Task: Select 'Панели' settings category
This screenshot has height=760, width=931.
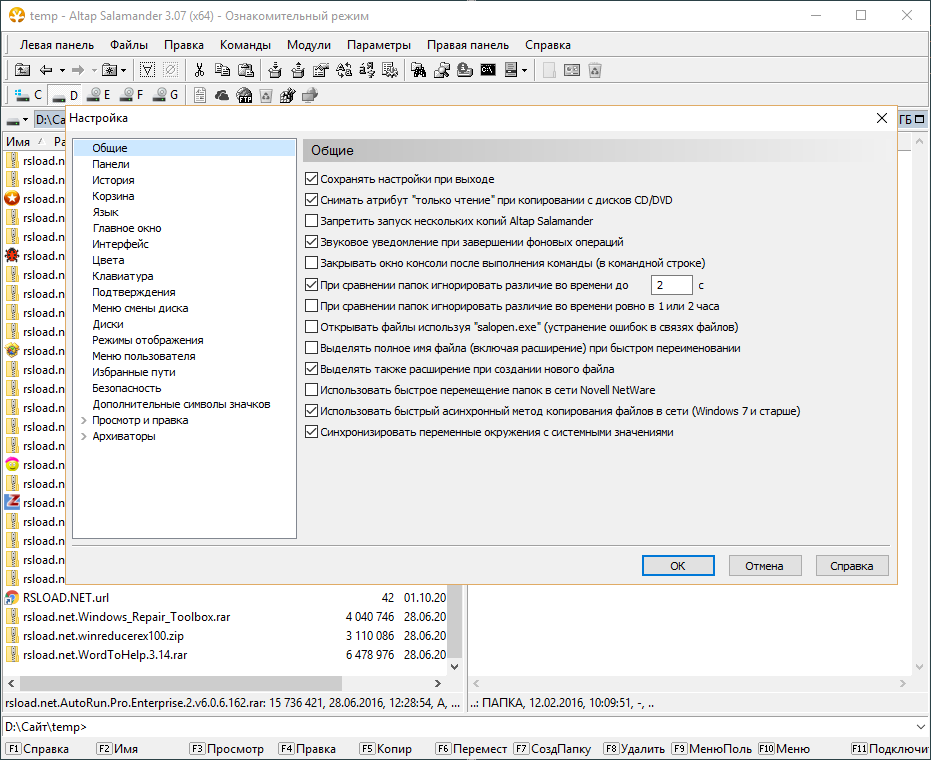Action: click(x=111, y=164)
